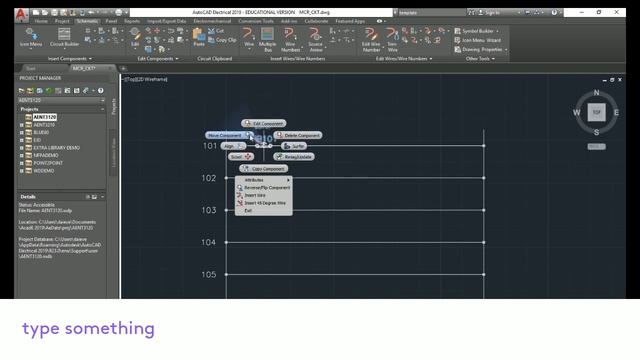Open the Circuit Builder tool

coord(64,38)
